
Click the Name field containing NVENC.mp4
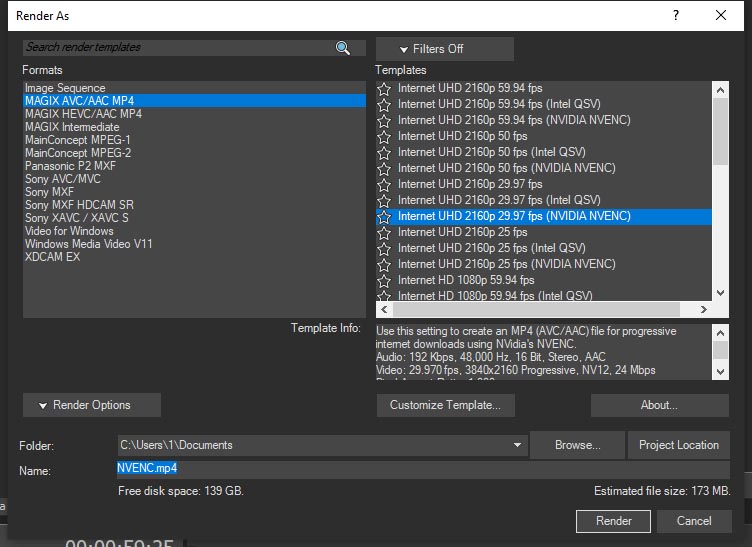423,468
